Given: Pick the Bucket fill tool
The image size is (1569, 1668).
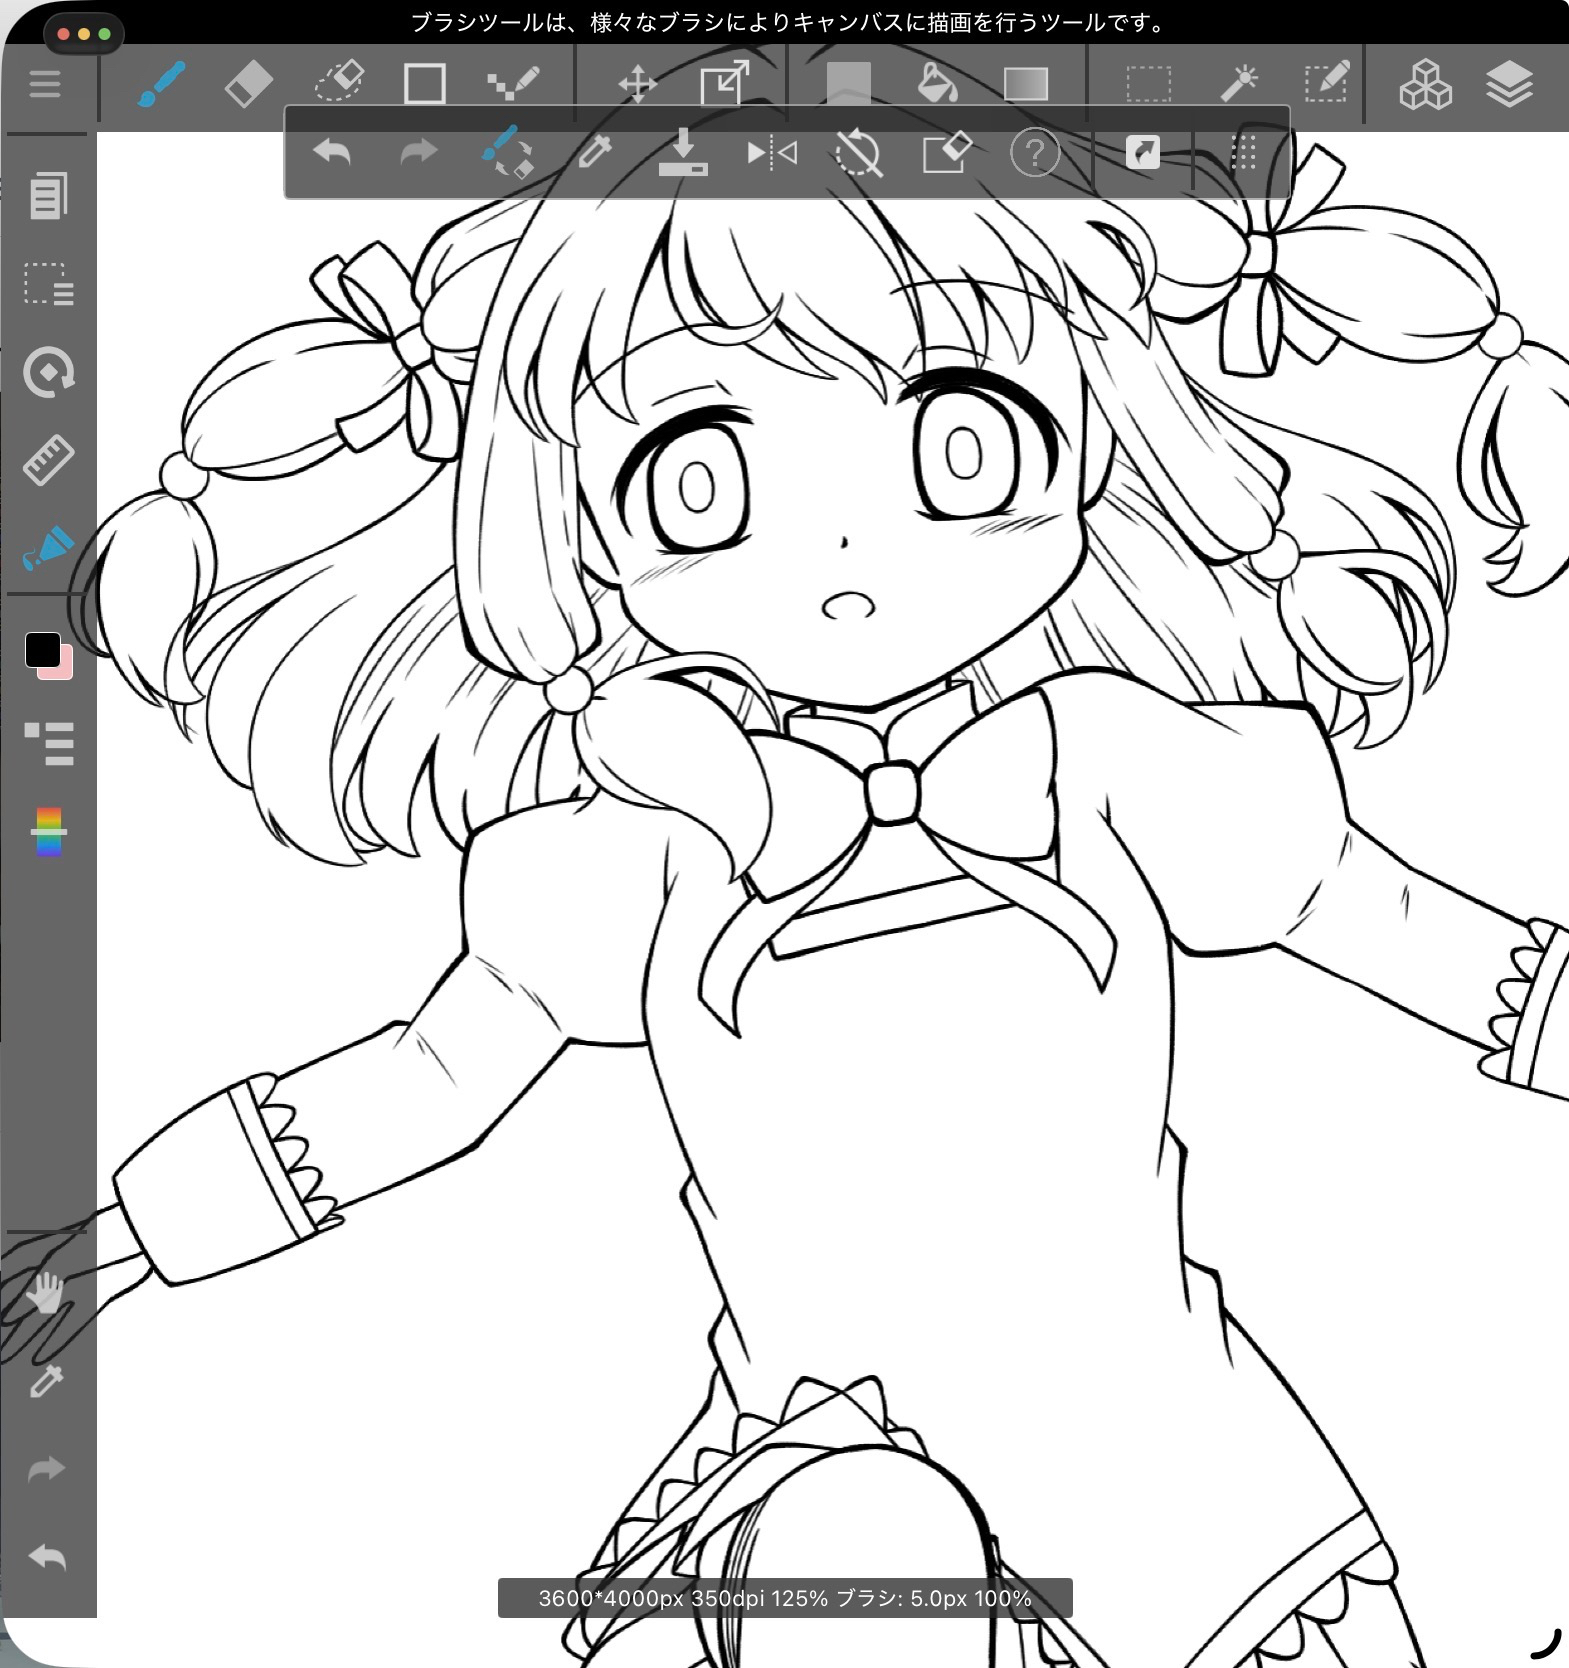Looking at the screenshot, I should click(937, 84).
